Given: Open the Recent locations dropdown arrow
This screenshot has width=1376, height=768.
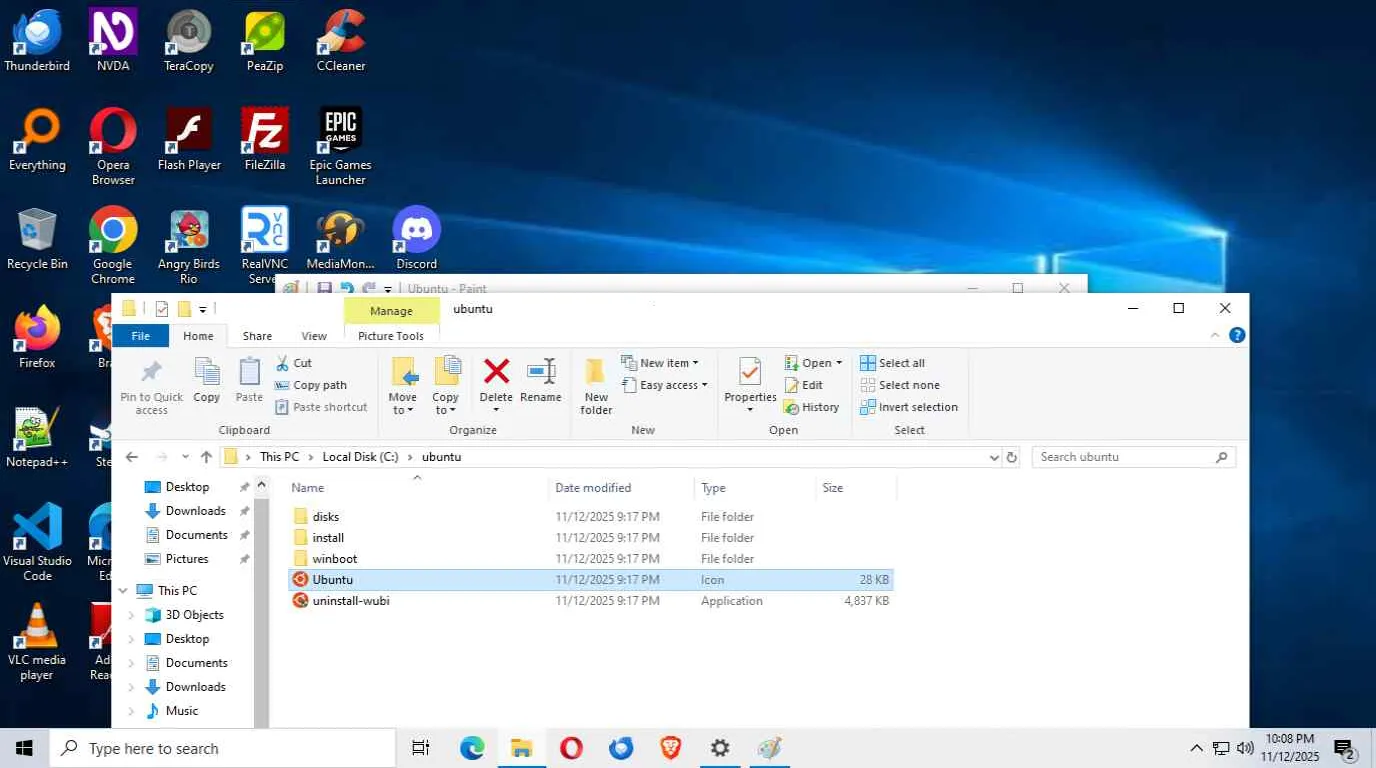Looking at the screenshot, I should pos(186,457).
